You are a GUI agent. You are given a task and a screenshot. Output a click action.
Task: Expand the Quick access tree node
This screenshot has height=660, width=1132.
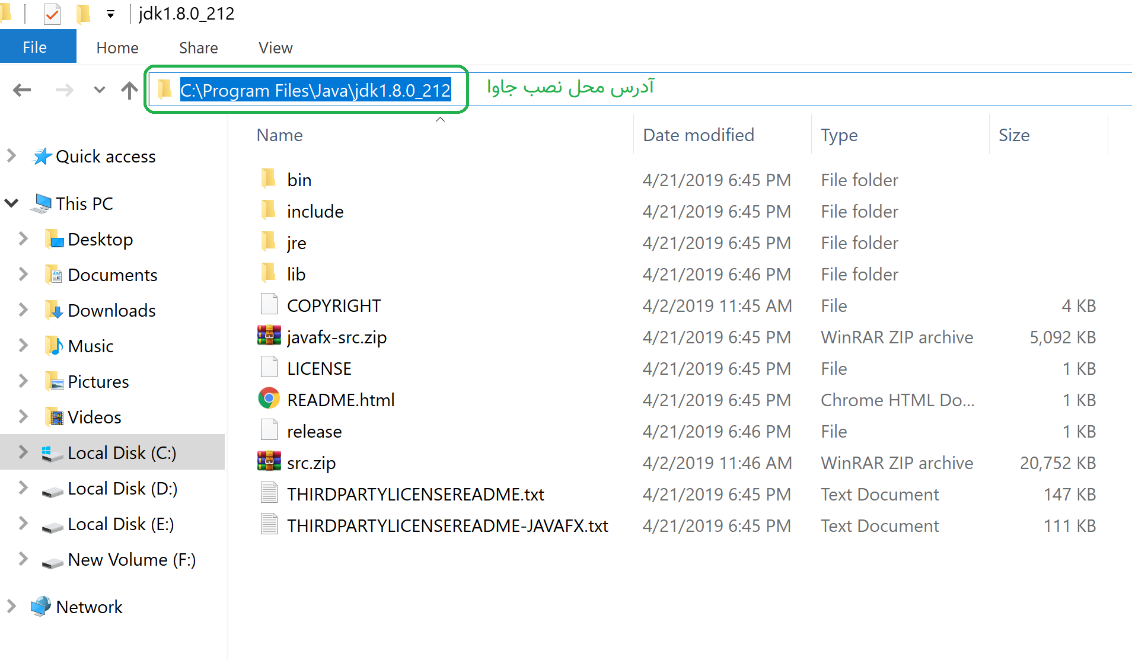[12, 155]
